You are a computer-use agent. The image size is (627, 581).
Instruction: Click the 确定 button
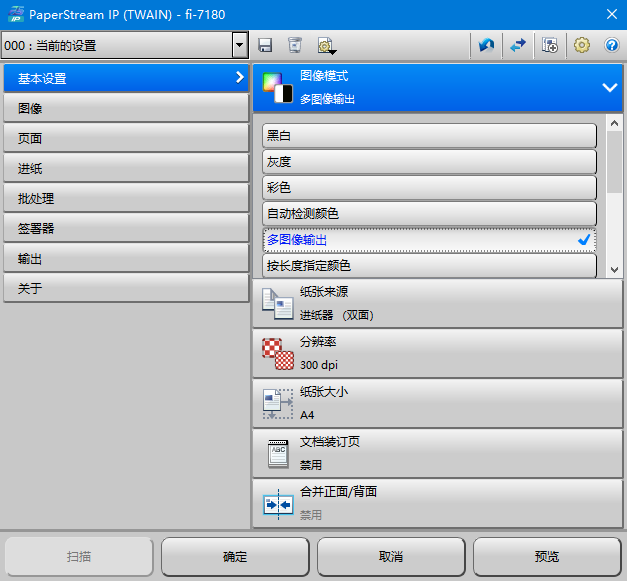click(235, 557)
